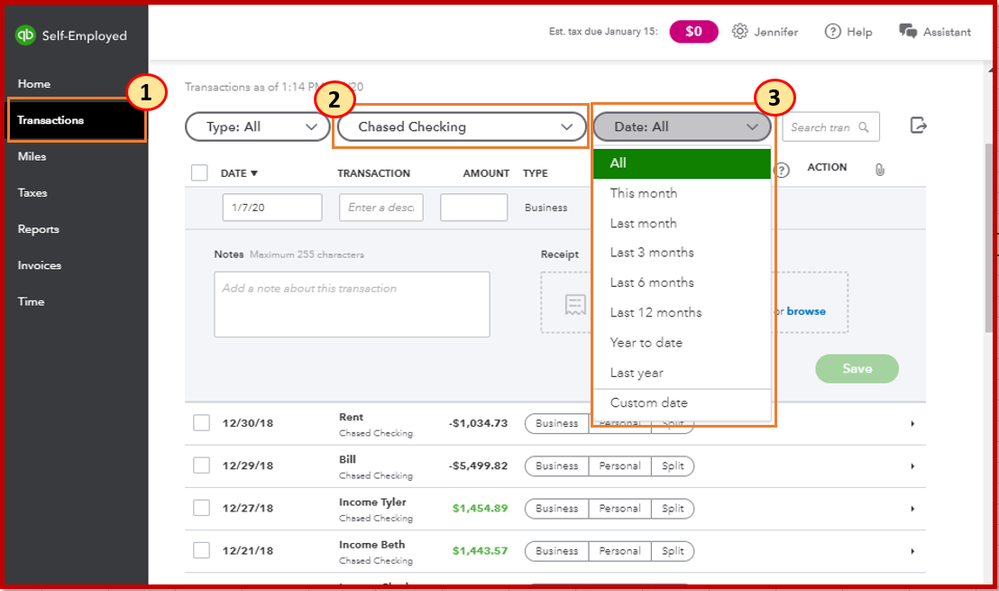This screenshot has width=999, height=591.
Task: Choose This month date filter
Action: 682,193
